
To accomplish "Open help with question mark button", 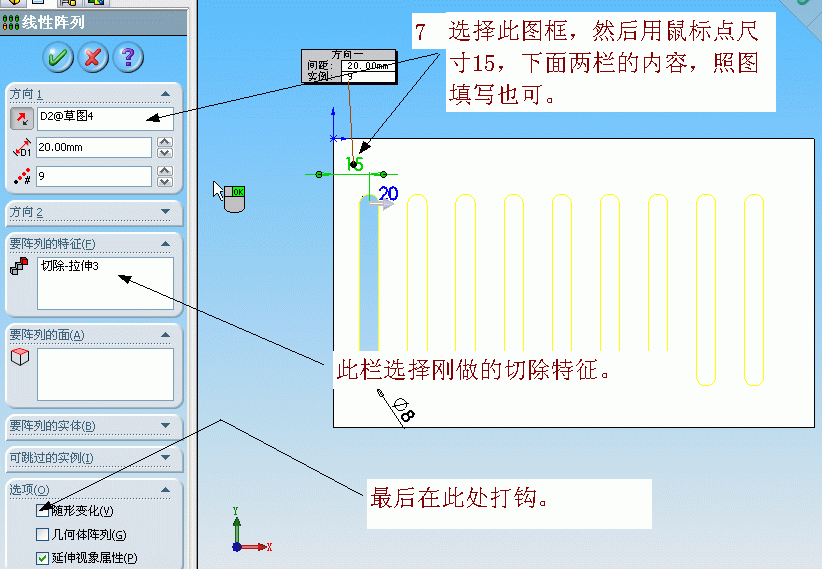I will click(x=128, y=57).
